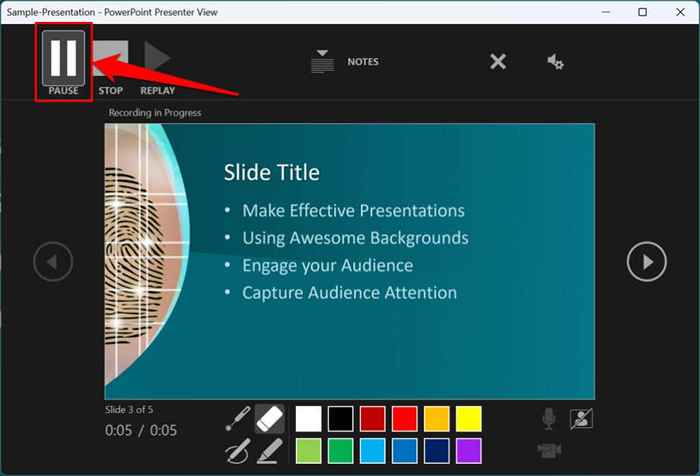Viewport: 700px width, 476px height.
Task: Pick the light green ink color
Action: (308, 451)
